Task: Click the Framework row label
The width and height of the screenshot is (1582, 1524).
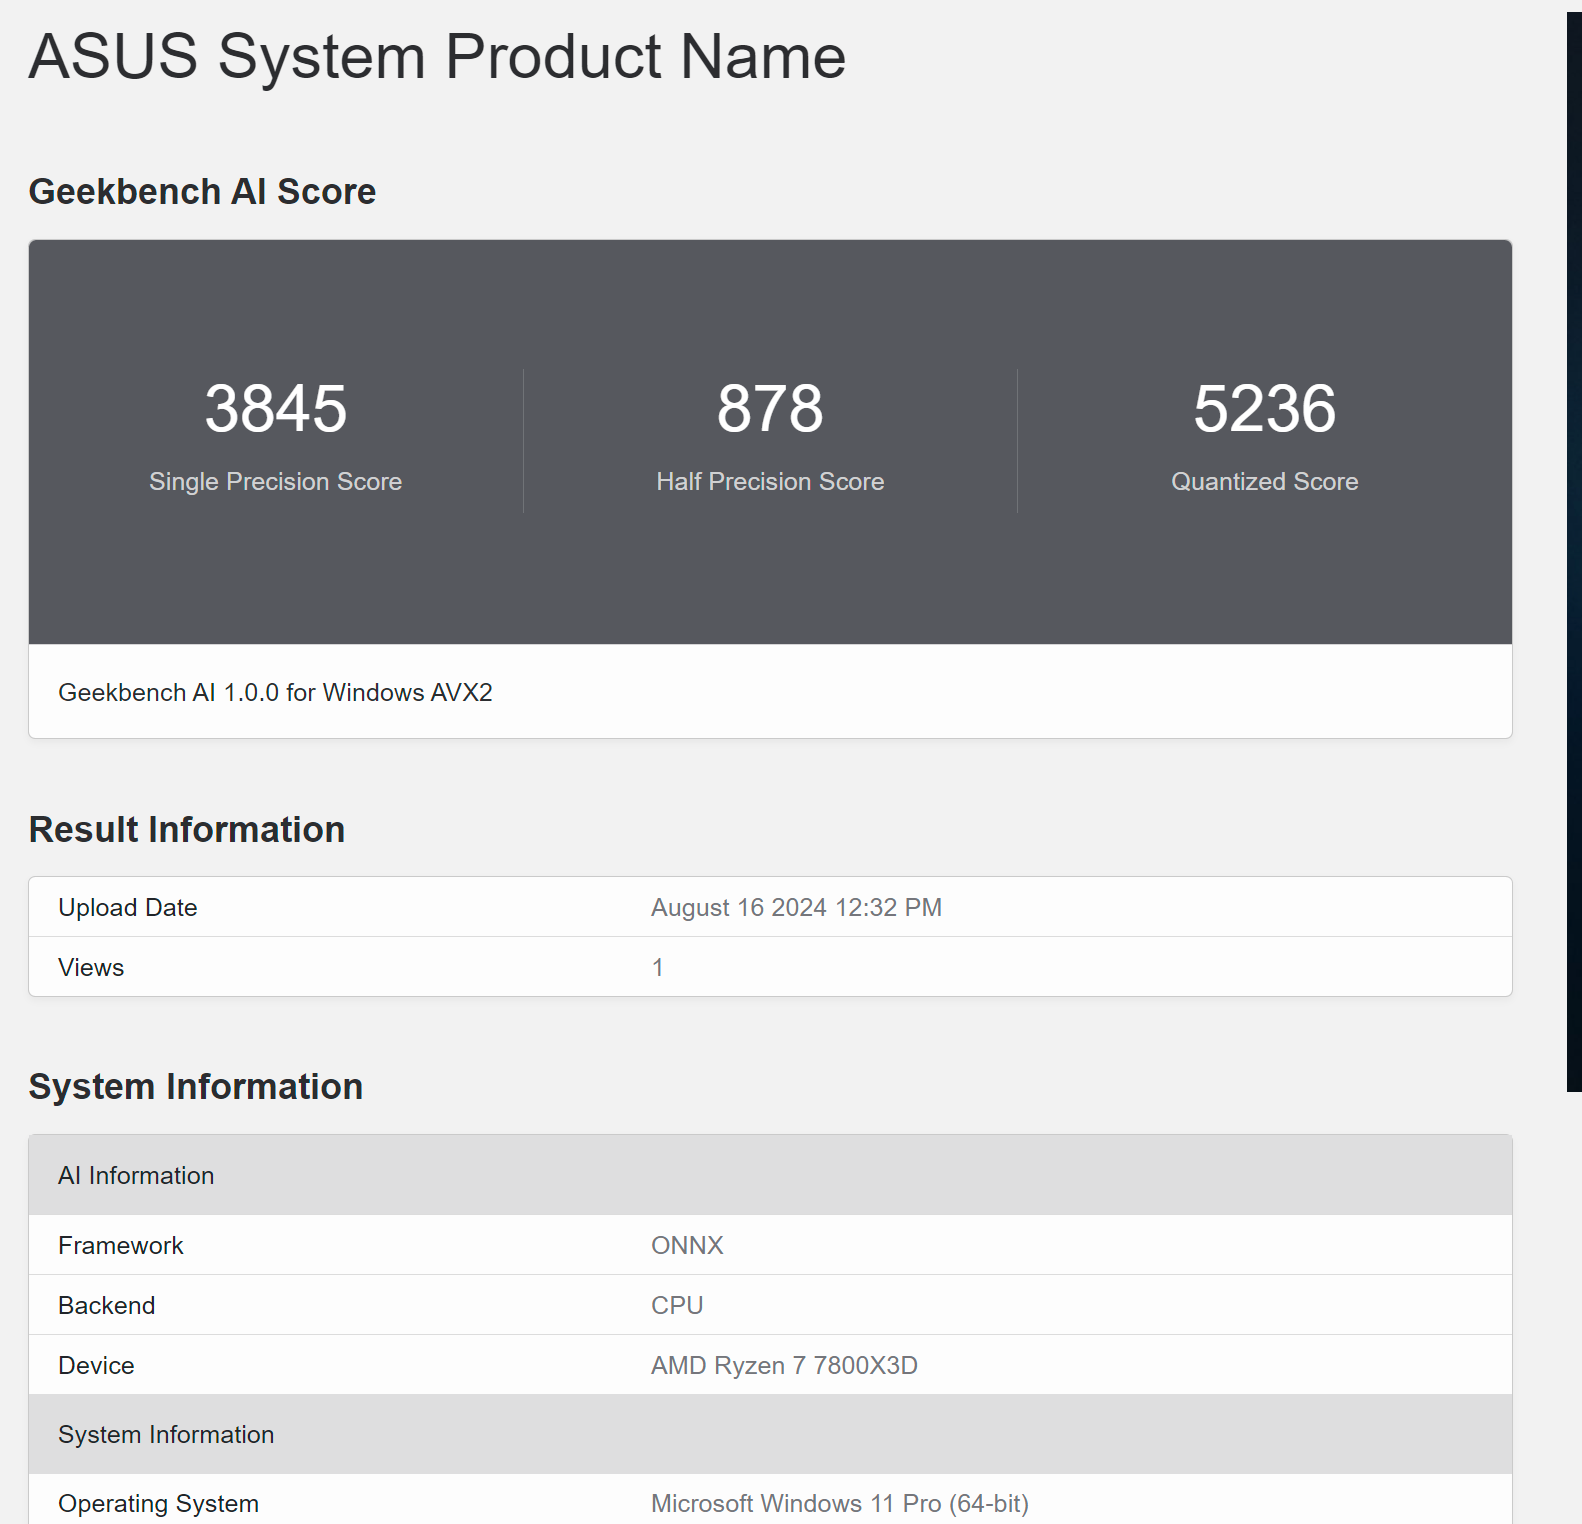Action: pos(121,1245)
